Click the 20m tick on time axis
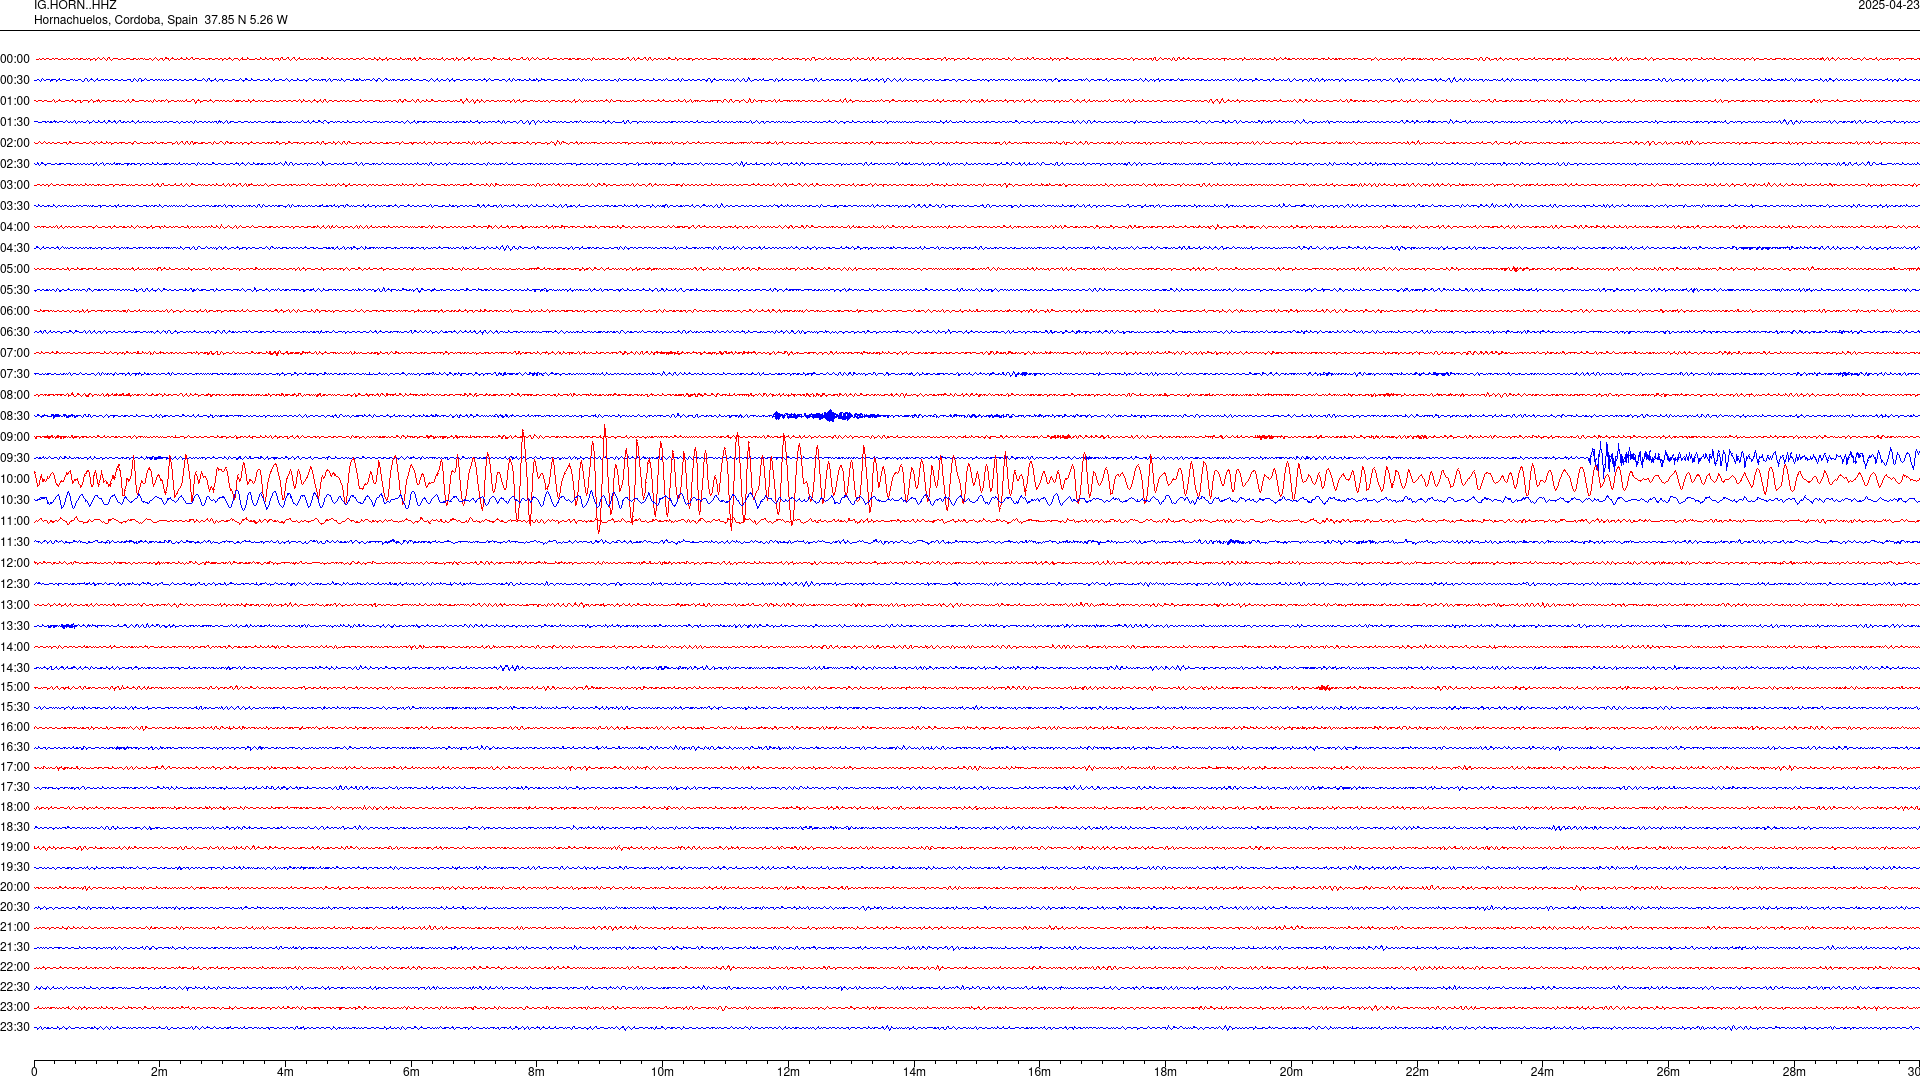 1291,1072
